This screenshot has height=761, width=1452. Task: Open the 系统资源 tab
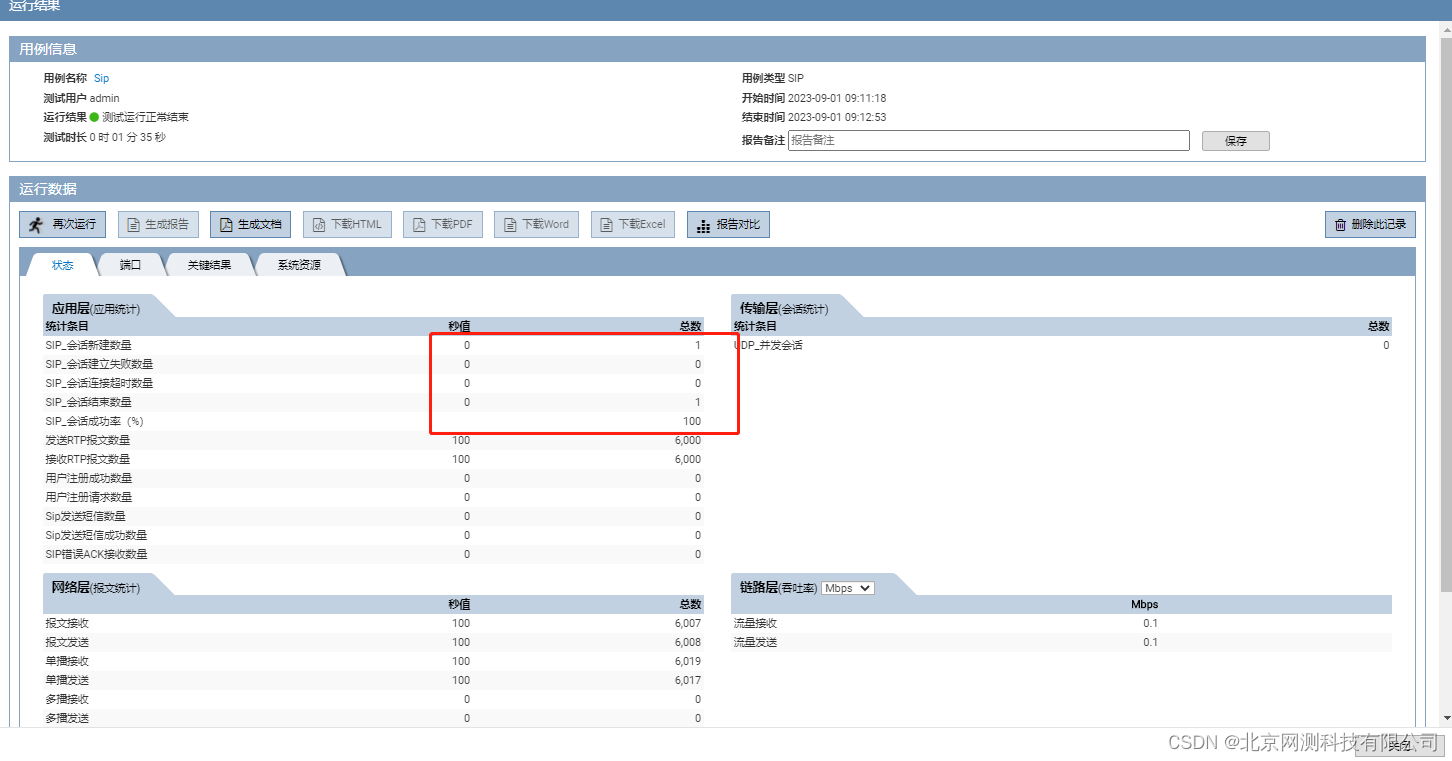coord(299,265)
